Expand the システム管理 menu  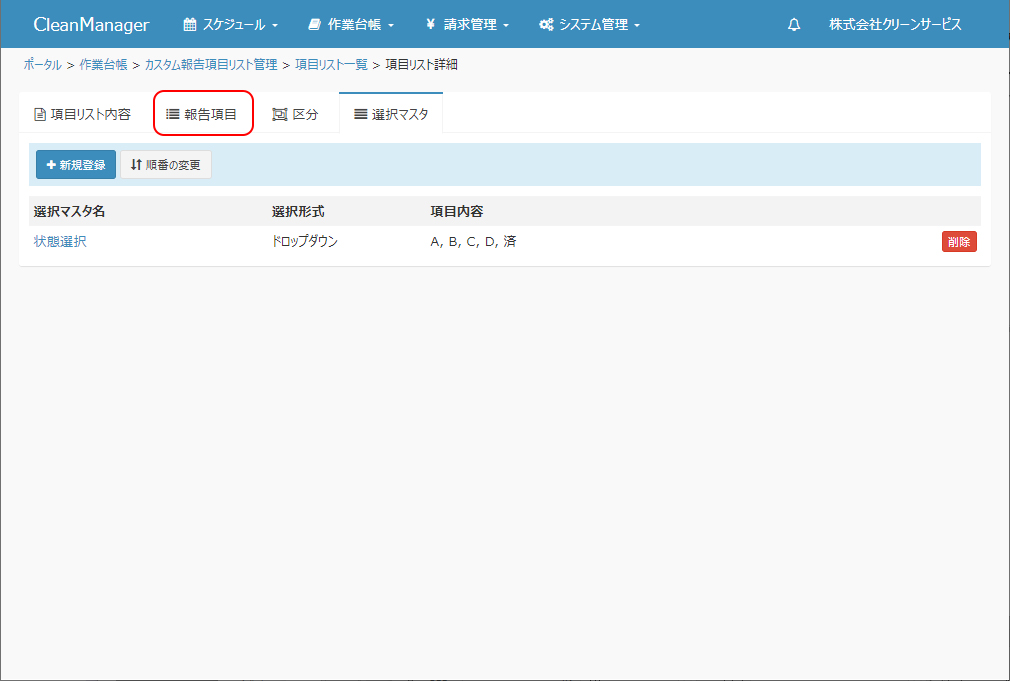589,25
